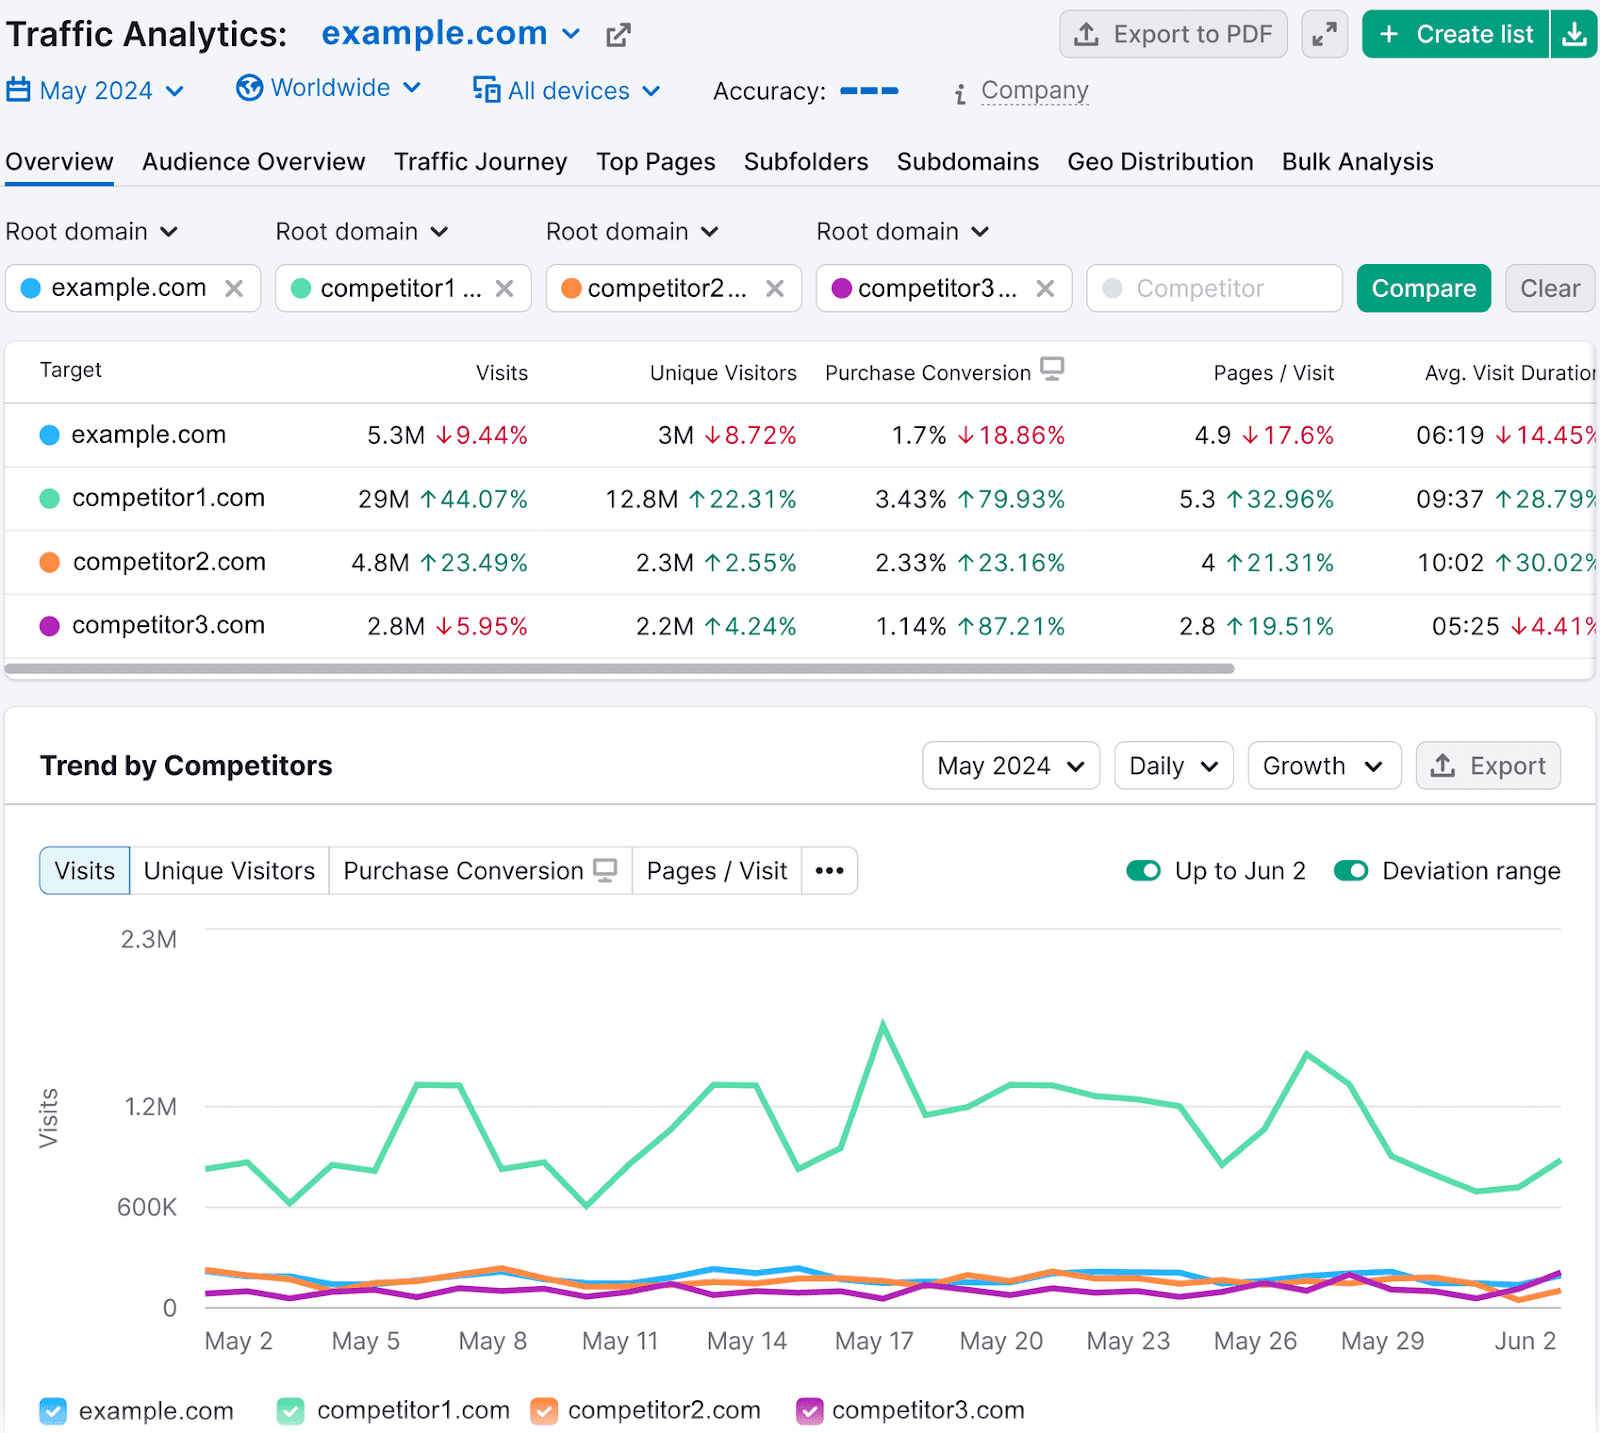Click the monitor icon beside Purchase Conversion header
The width and height of the screenshot is (1600, 1433).
[x=1051, y=369]
